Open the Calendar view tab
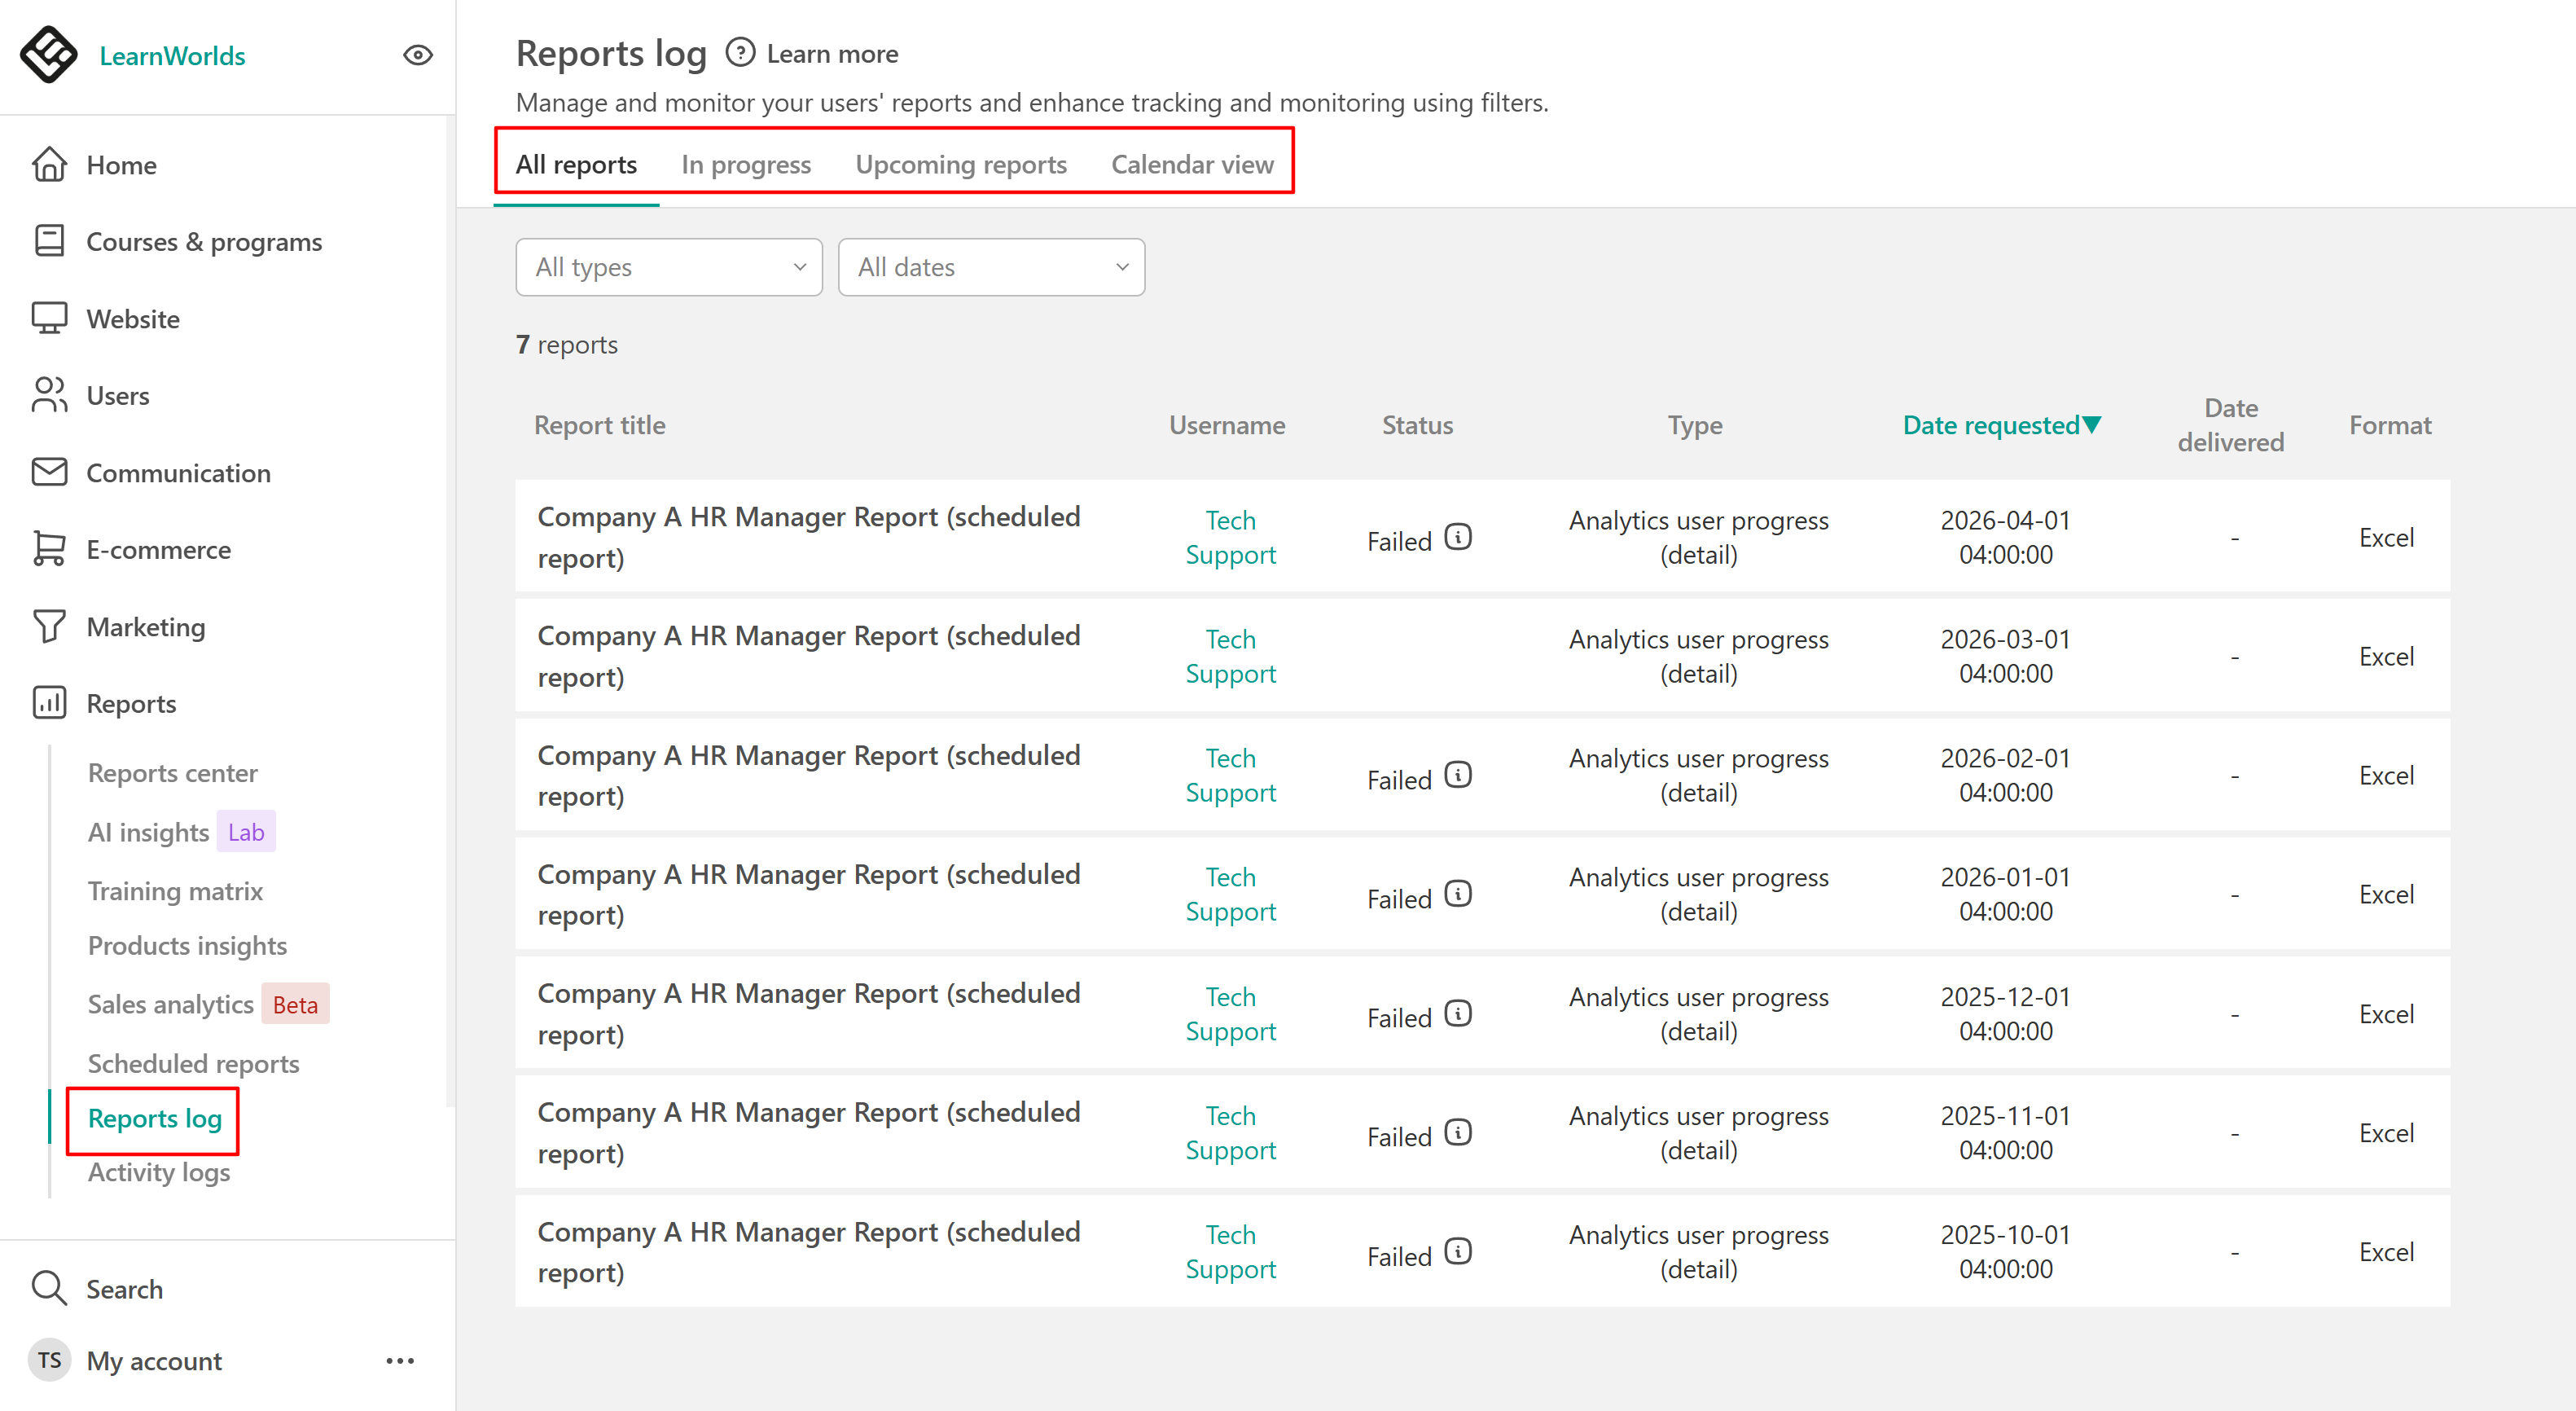The height and width of the screenshot is (1411, 2576). (x=1192, y=164)
